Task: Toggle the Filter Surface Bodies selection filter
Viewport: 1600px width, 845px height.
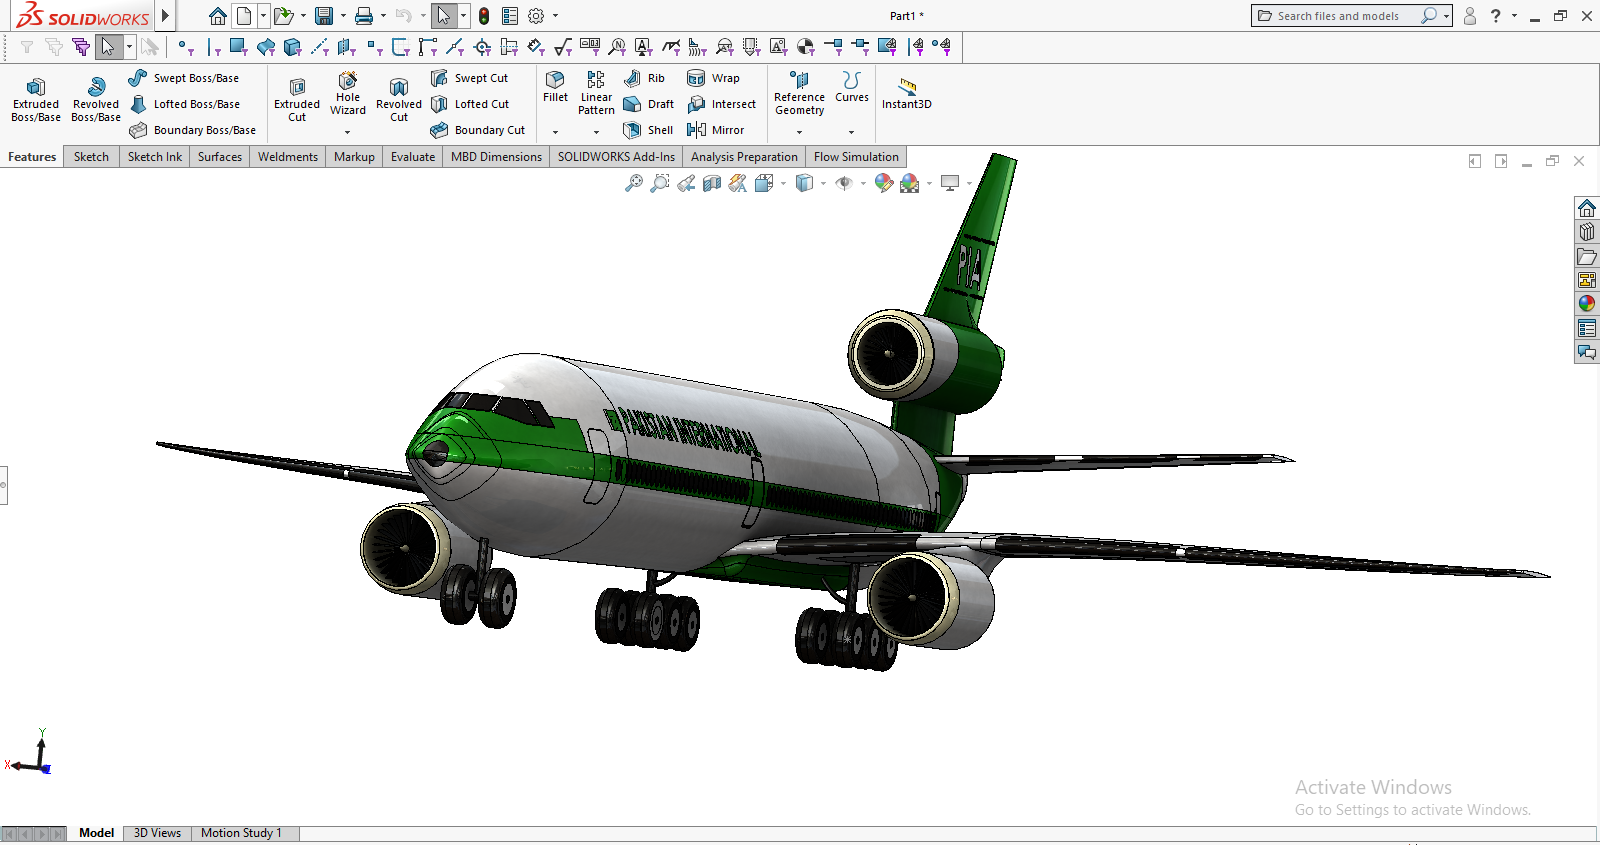Action: (266, 46)
